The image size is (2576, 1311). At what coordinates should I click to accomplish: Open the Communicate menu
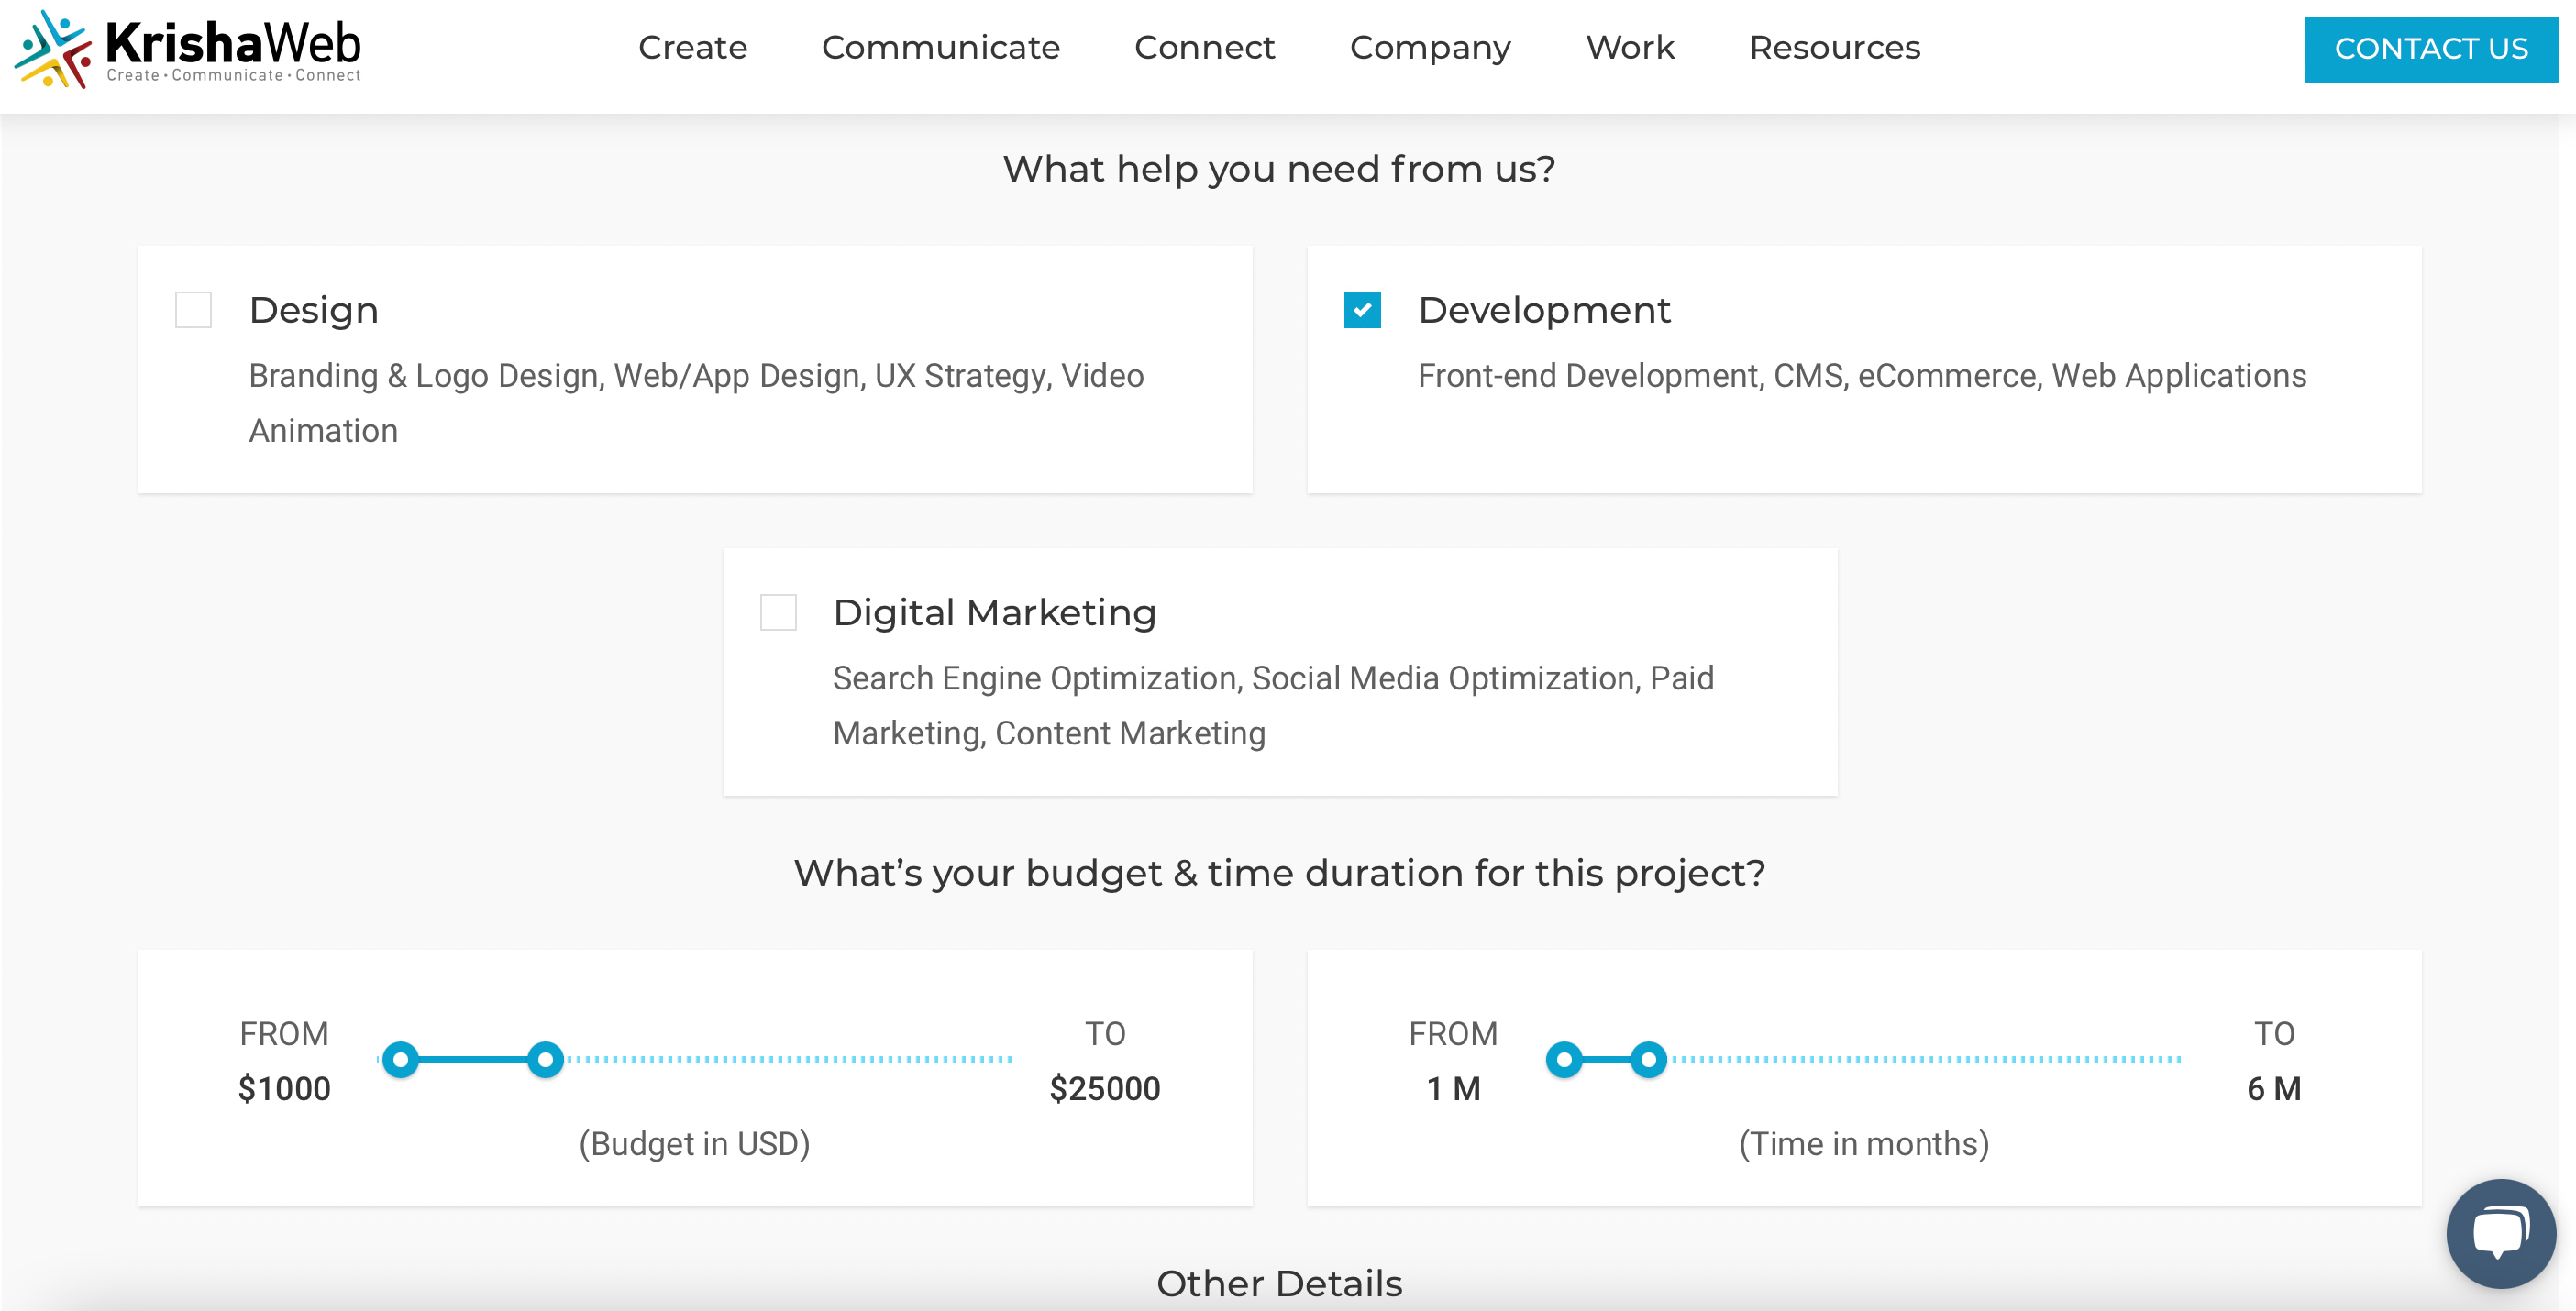pyautogui.click(x=941, y=47)
